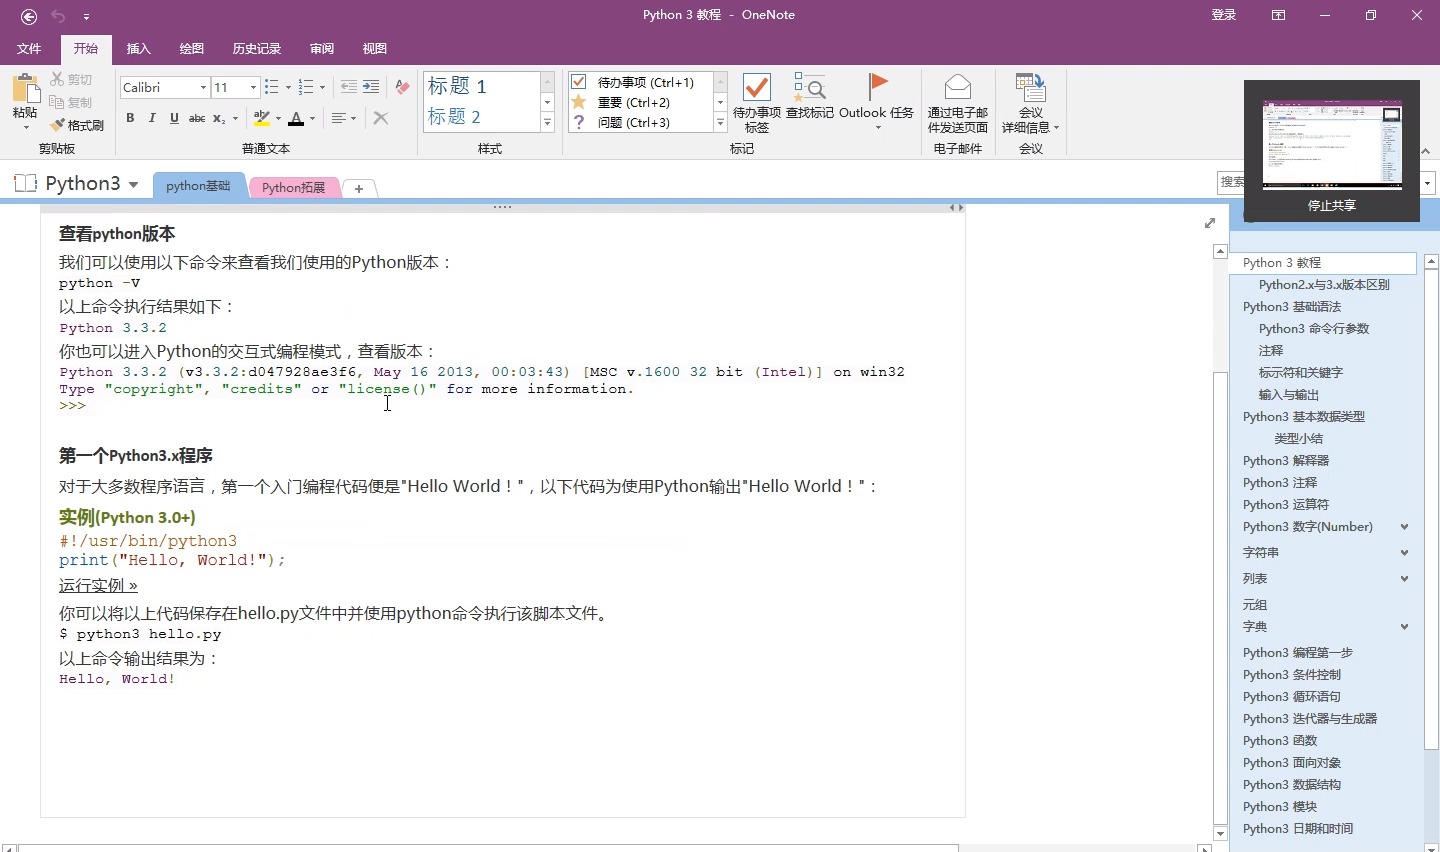
Task: Toggle Subscript formatting
Action: coord(219,118)
